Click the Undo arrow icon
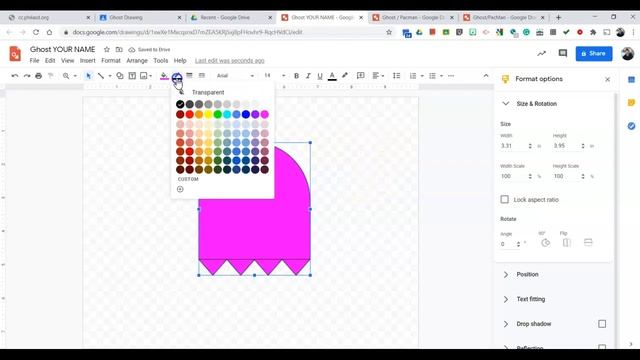 (x=15, y=76)
